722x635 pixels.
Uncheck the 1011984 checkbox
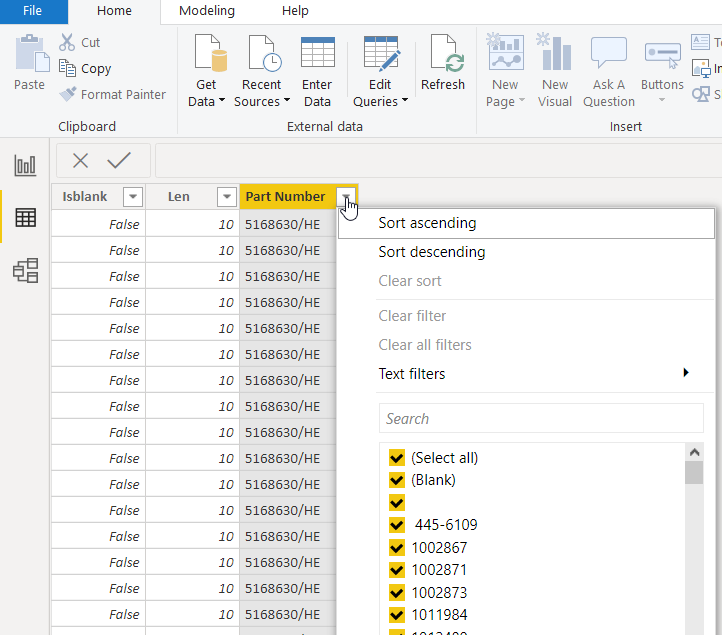coord(396,615)
